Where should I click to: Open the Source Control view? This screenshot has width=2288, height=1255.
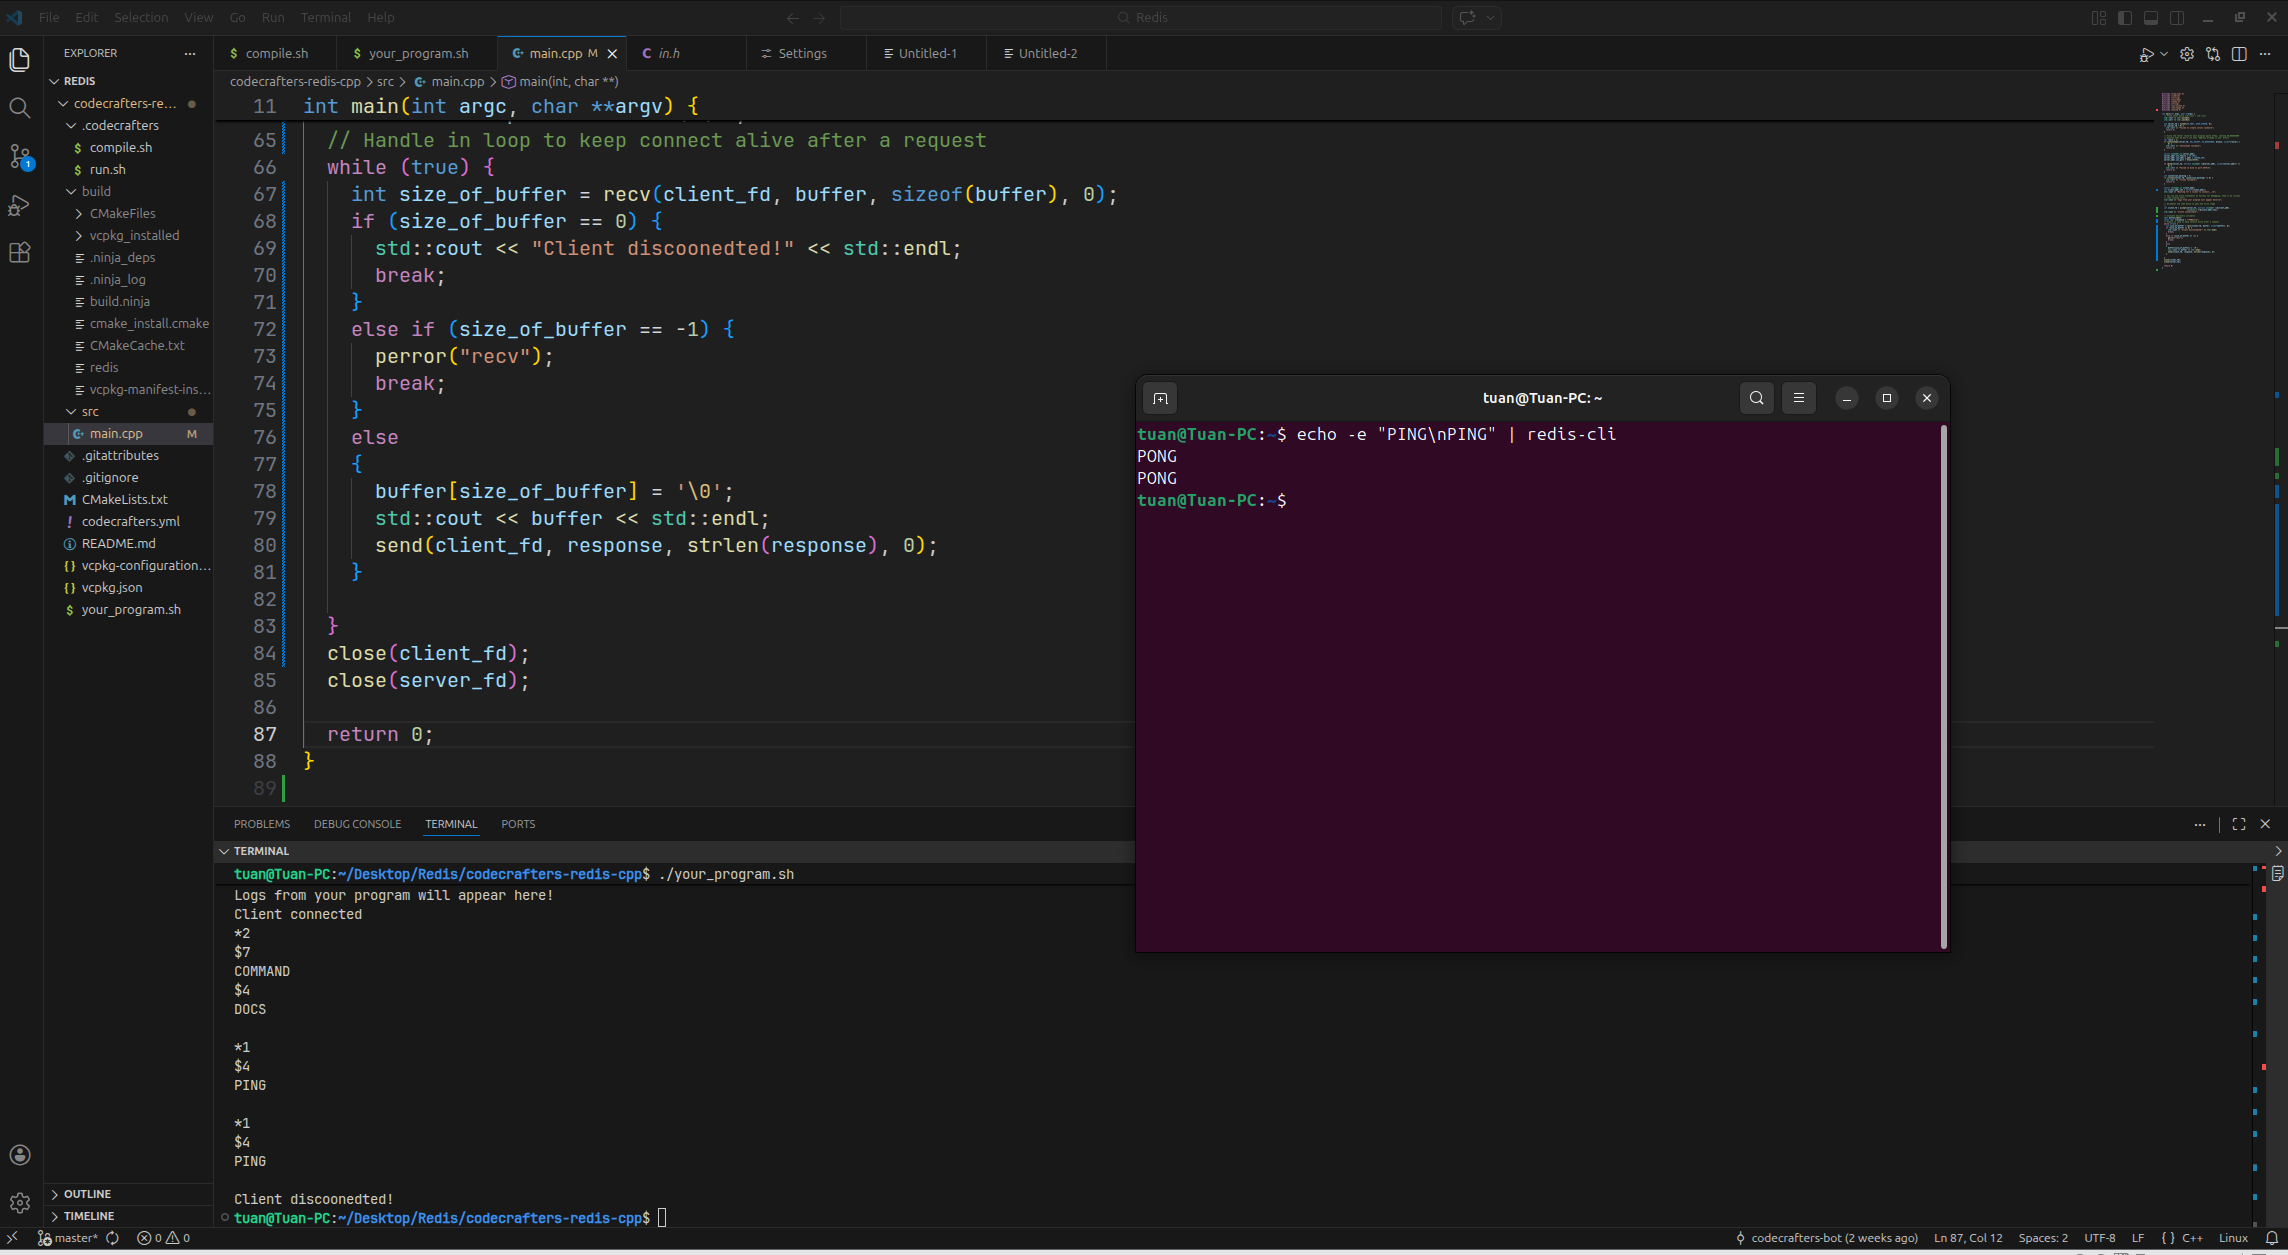tap(20, 156)
